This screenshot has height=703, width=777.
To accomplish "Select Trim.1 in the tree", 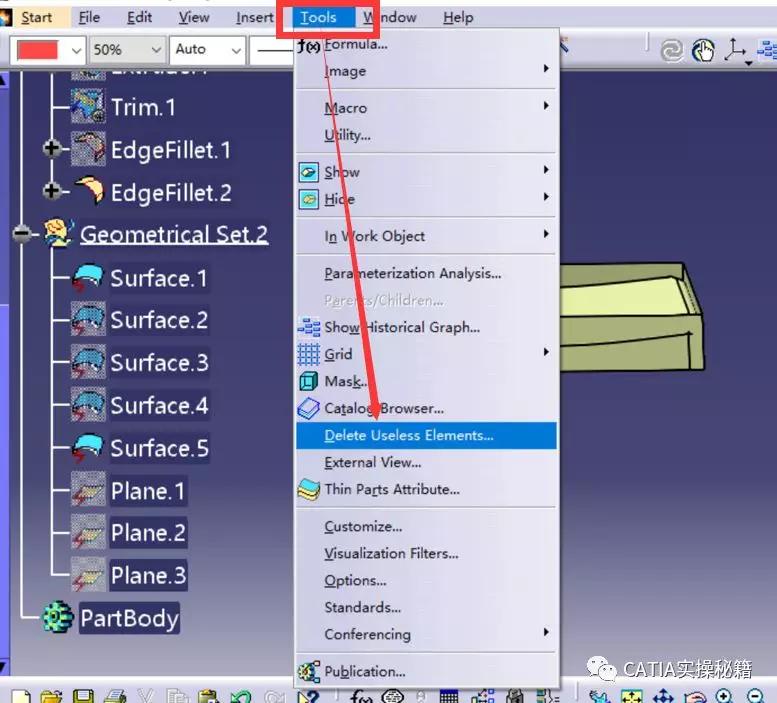I will [143, 107].
